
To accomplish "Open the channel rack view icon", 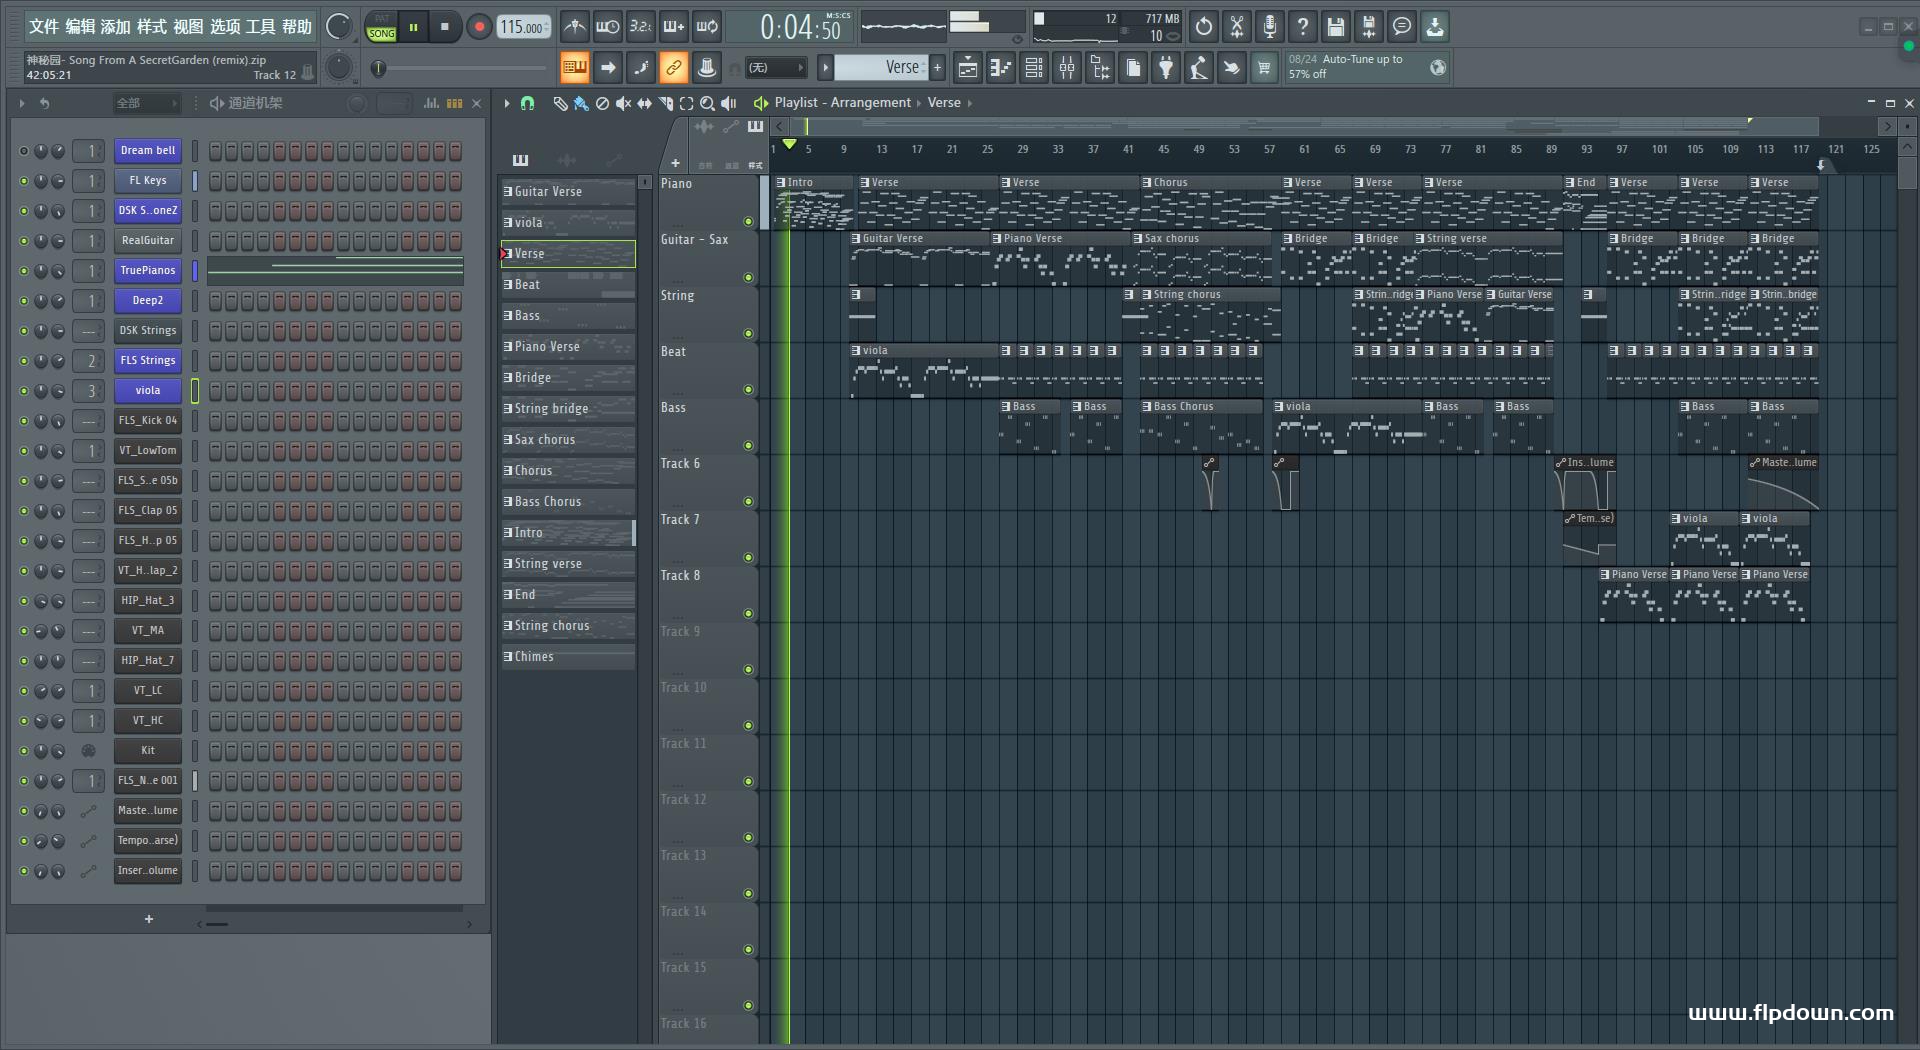I will pyautogui.click(x=1034, y=68).
